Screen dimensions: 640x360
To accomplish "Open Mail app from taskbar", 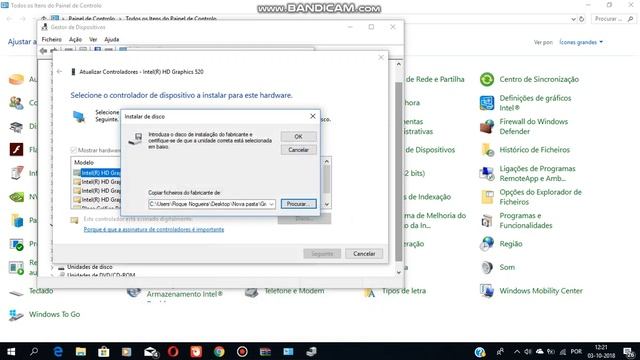I will 151,351.
